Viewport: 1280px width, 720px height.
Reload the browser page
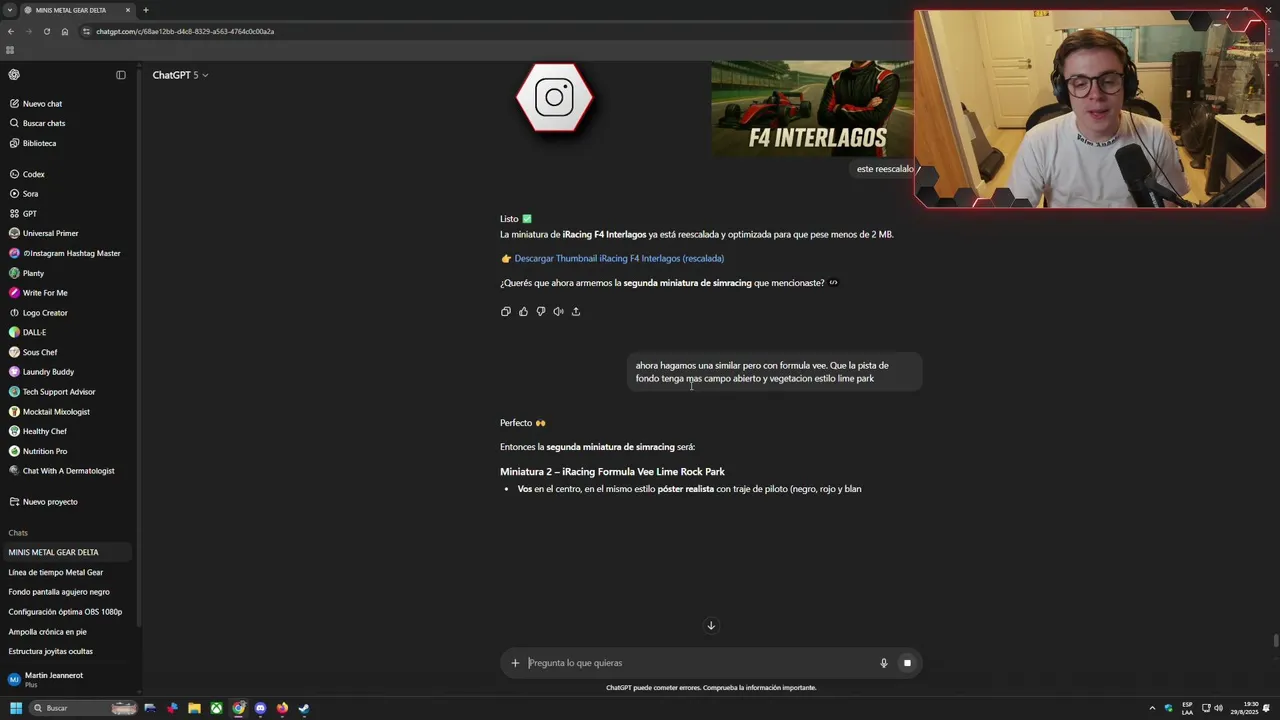coord(47,31)
